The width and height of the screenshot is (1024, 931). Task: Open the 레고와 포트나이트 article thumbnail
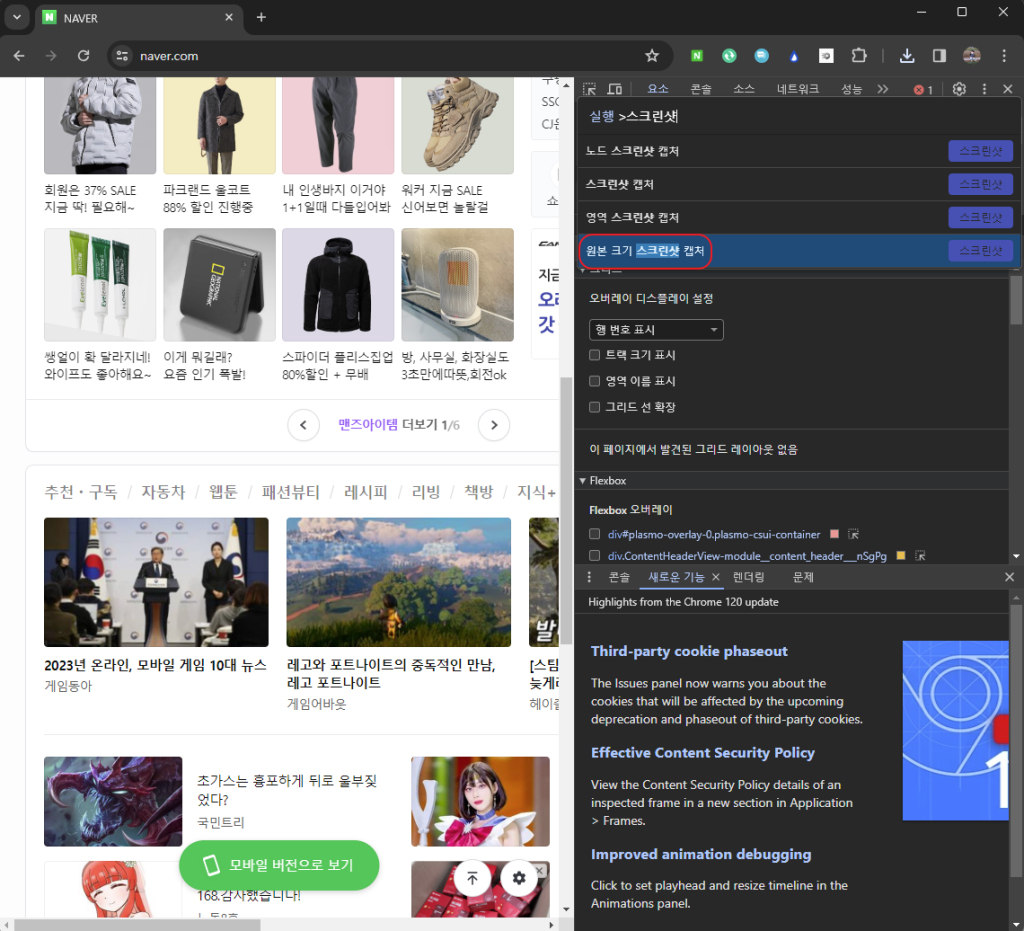(398, 582)
